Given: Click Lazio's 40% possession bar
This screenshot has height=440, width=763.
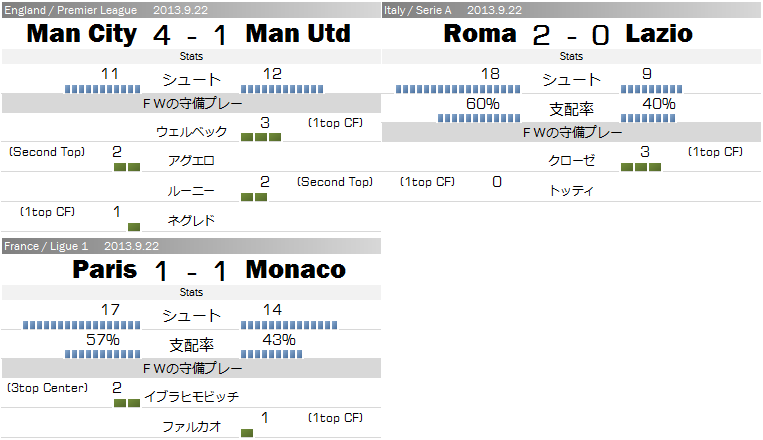Looking at the screenshot, I should 648,118.
